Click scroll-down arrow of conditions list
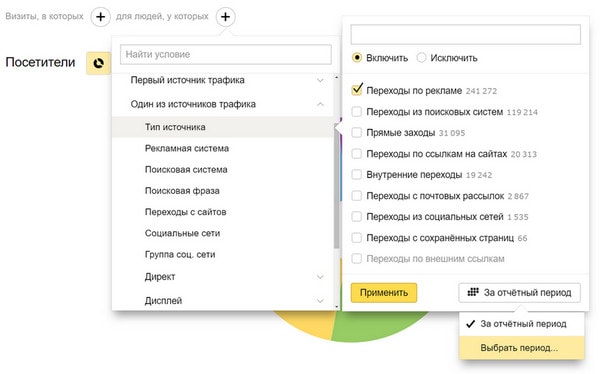Image resolution: width=600 pixels, height=374 pixels. [336, 306]
